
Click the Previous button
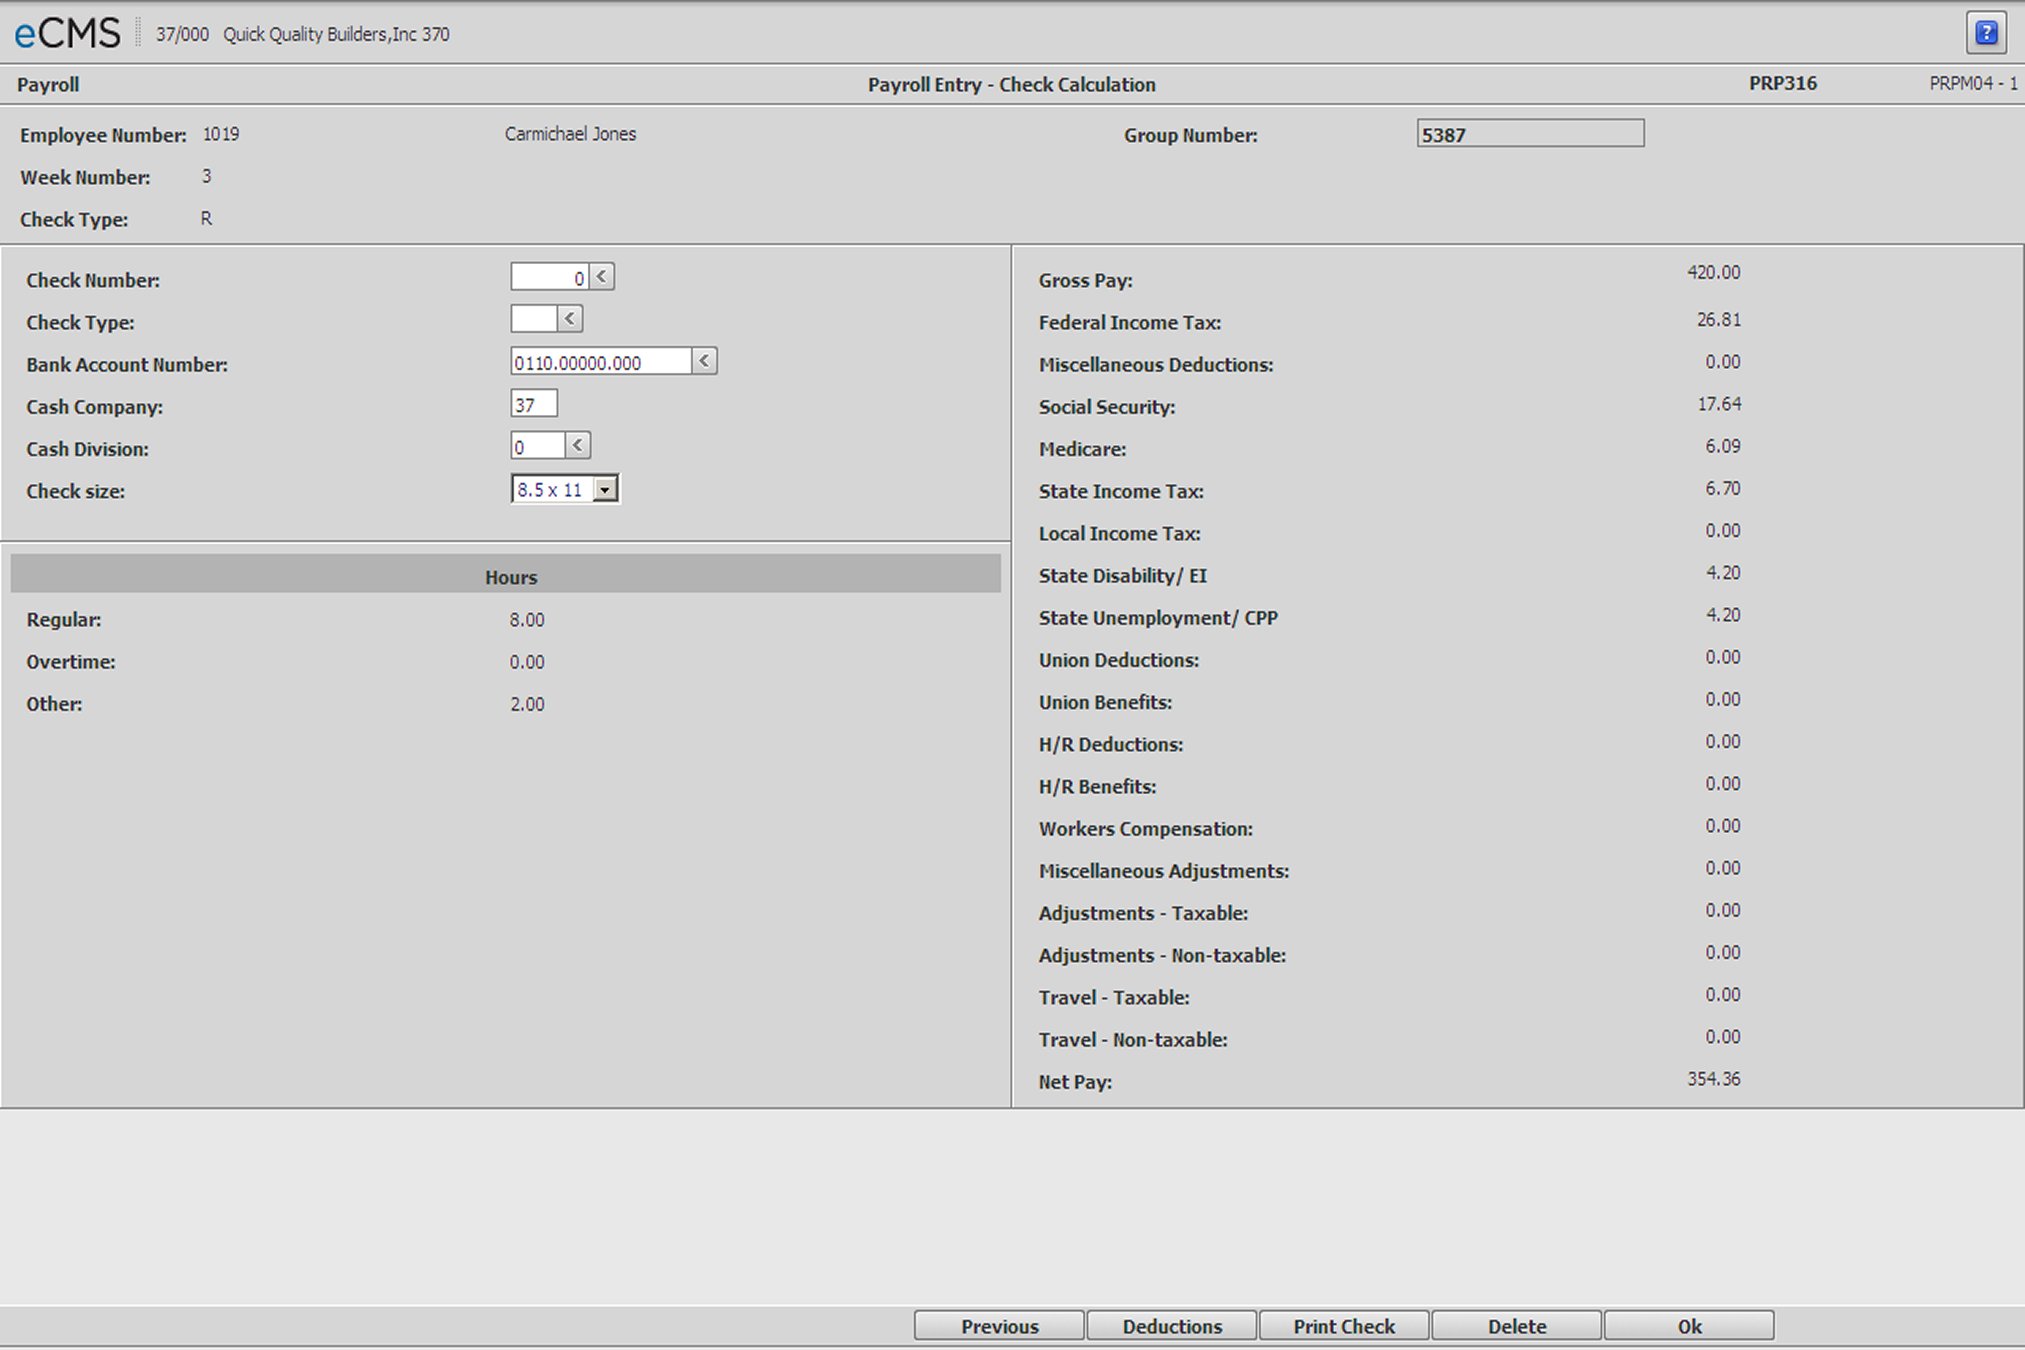(x=999, y=1326)
